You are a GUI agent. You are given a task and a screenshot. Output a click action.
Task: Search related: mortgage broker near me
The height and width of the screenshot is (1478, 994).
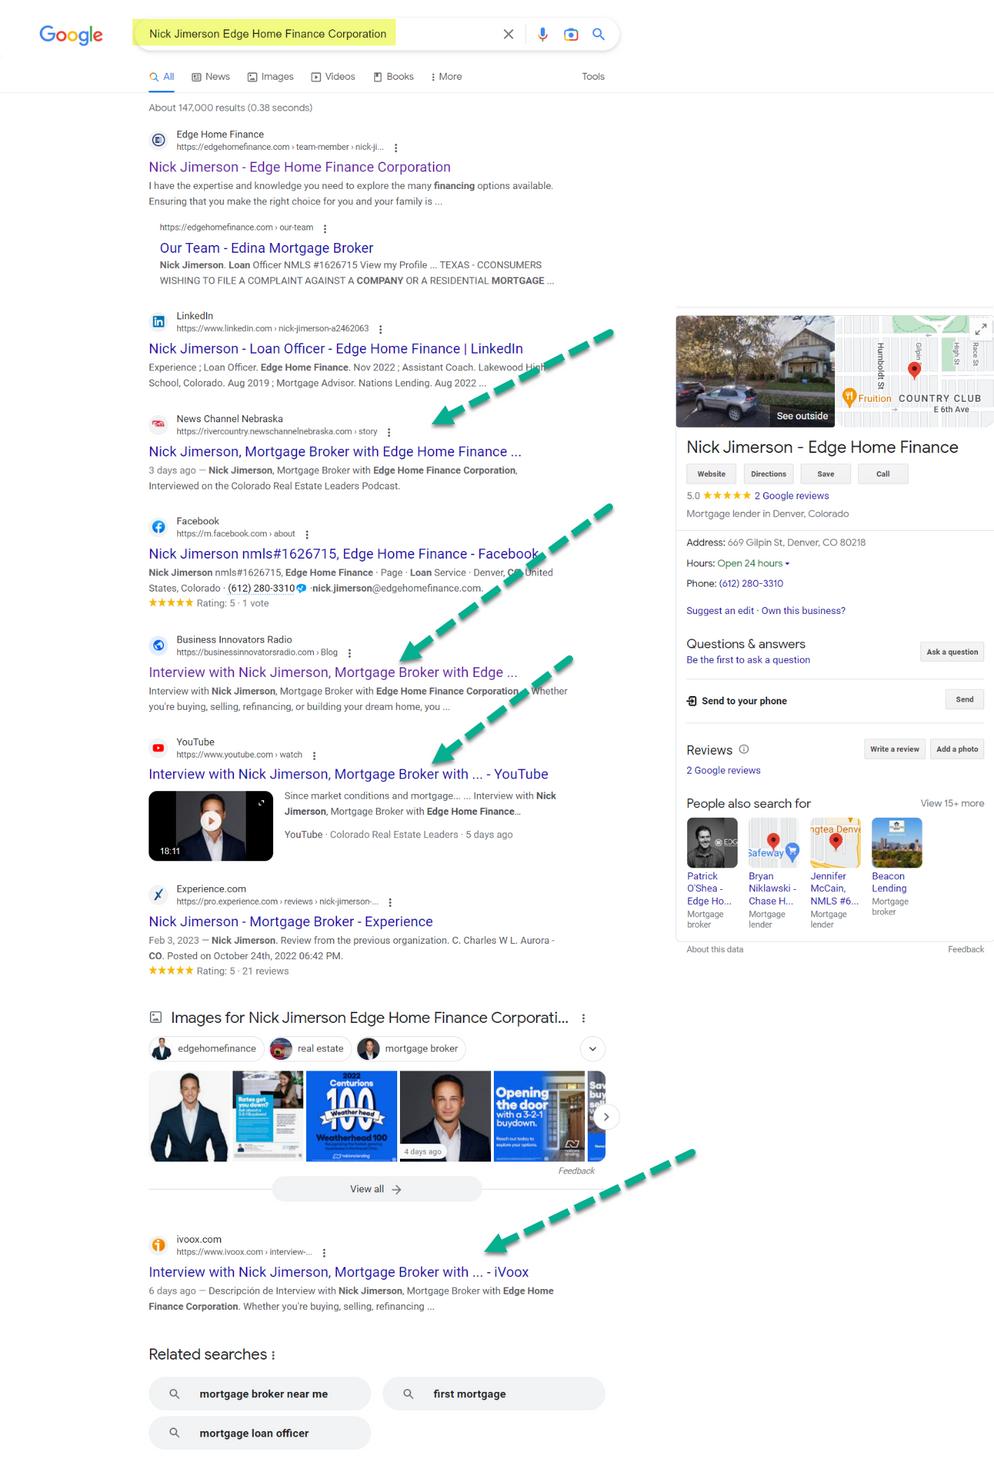coord(260,1394)
